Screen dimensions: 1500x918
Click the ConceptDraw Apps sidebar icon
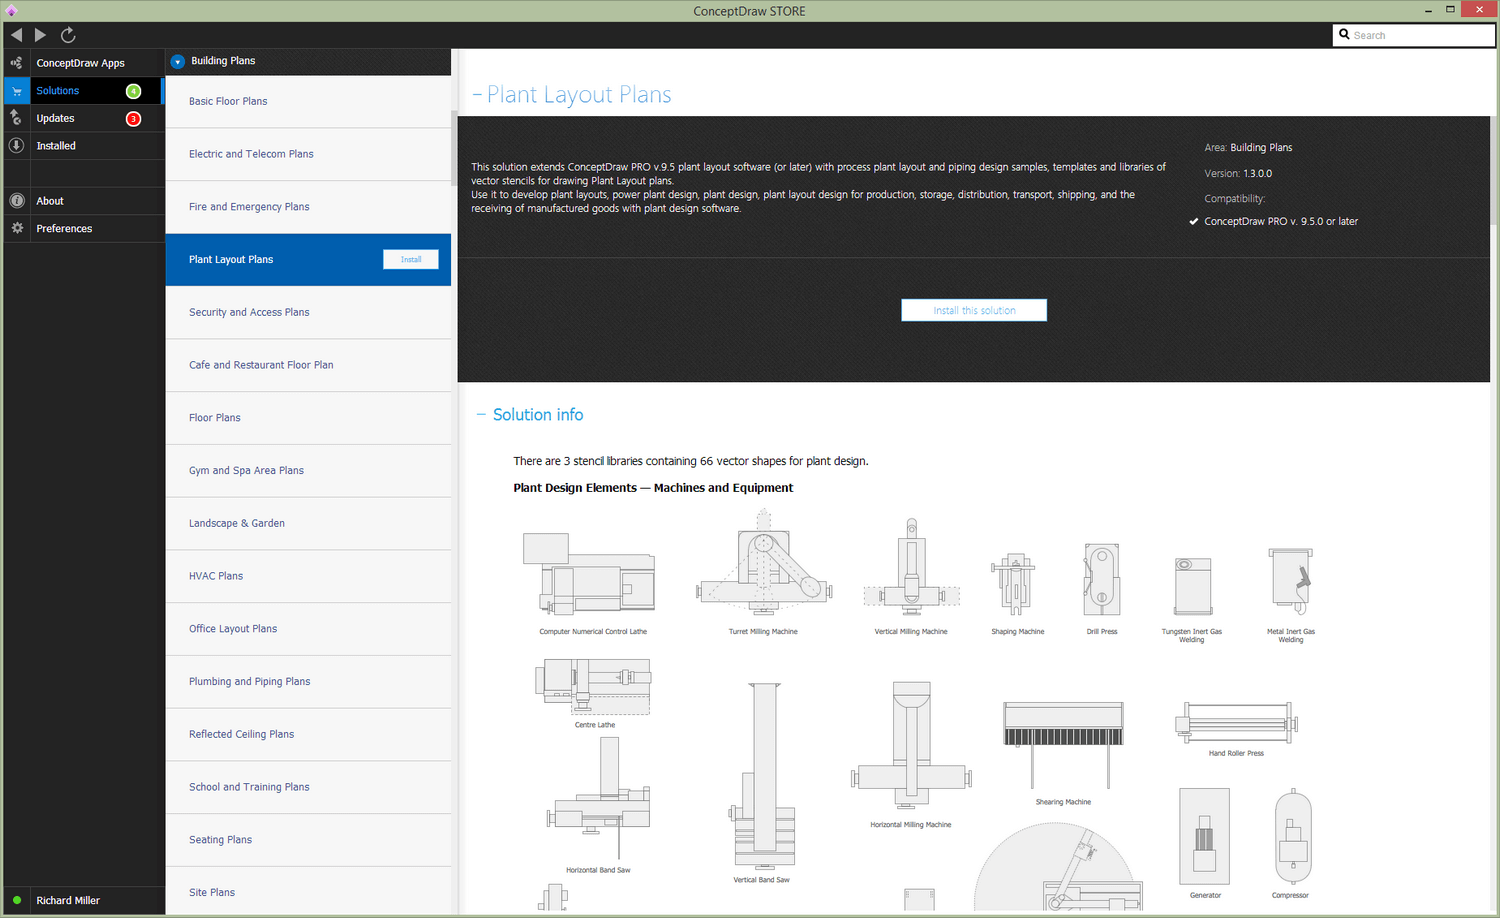(16, 63)
